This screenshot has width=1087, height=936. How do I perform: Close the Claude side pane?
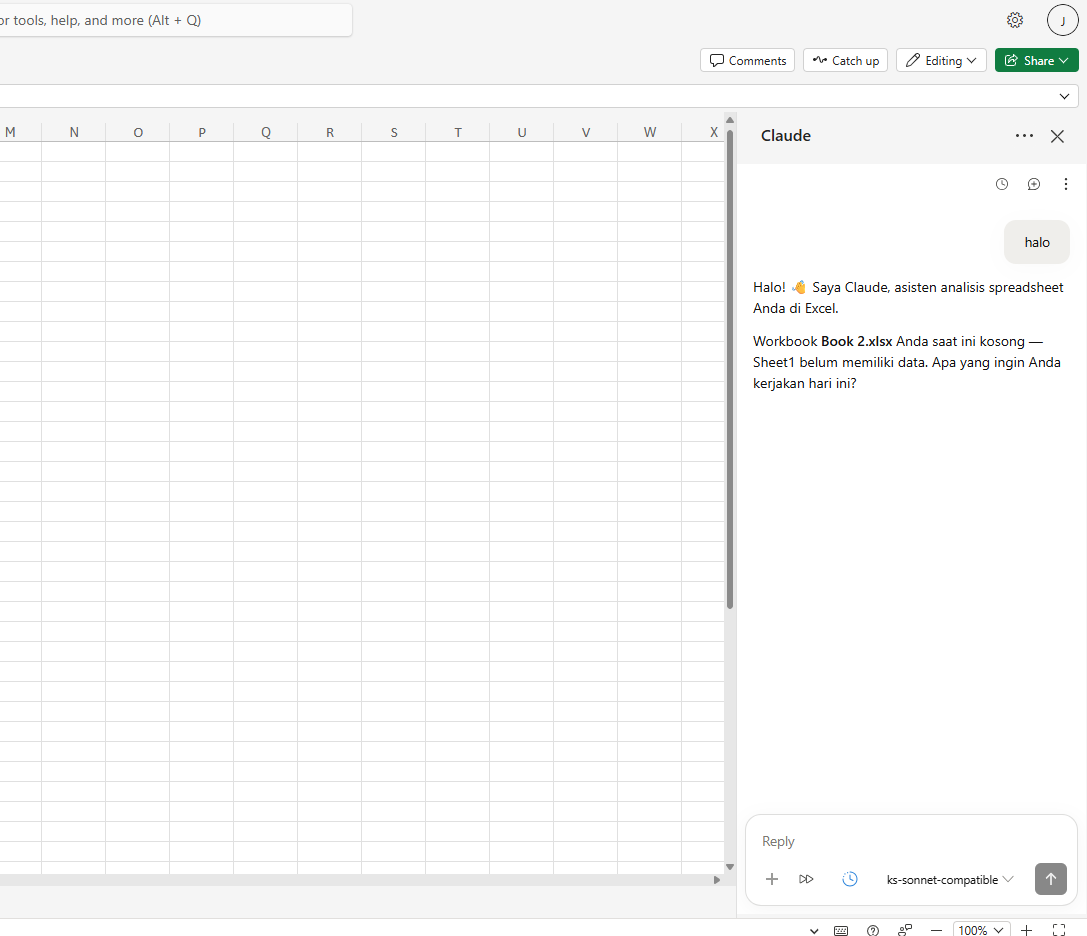click(x=1057, y=136)
